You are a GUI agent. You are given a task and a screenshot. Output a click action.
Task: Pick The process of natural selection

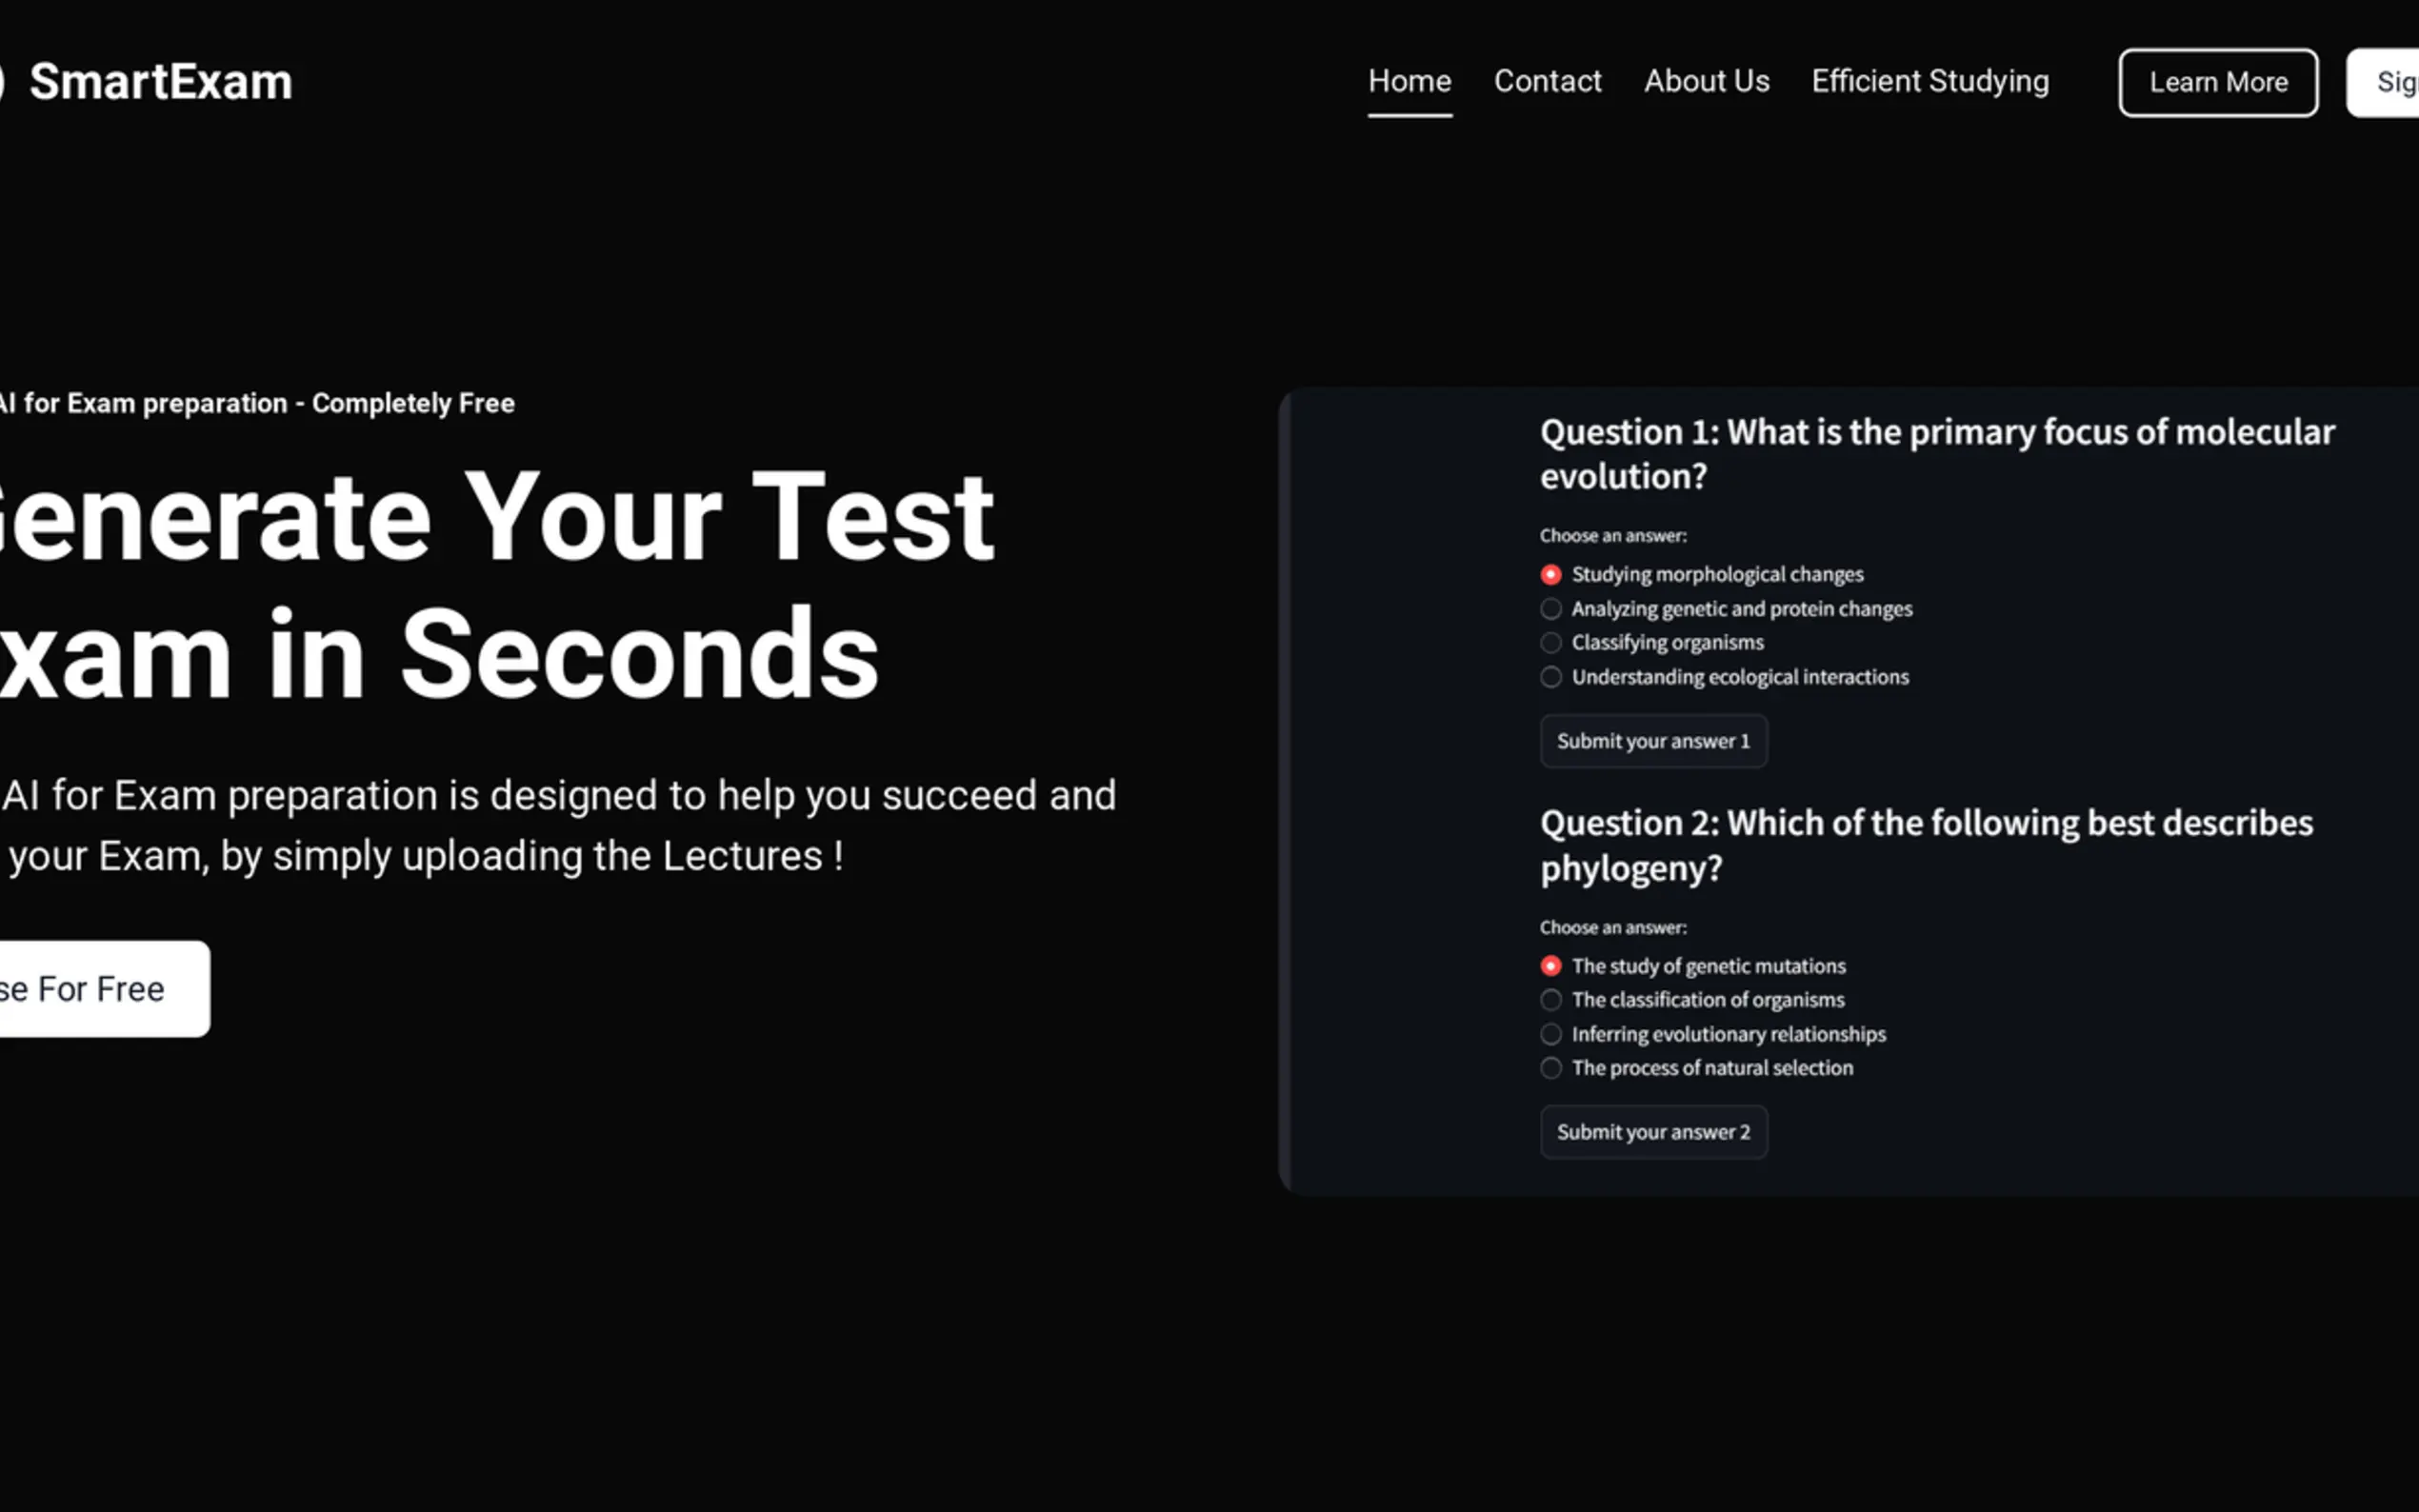point(1551,1068)
